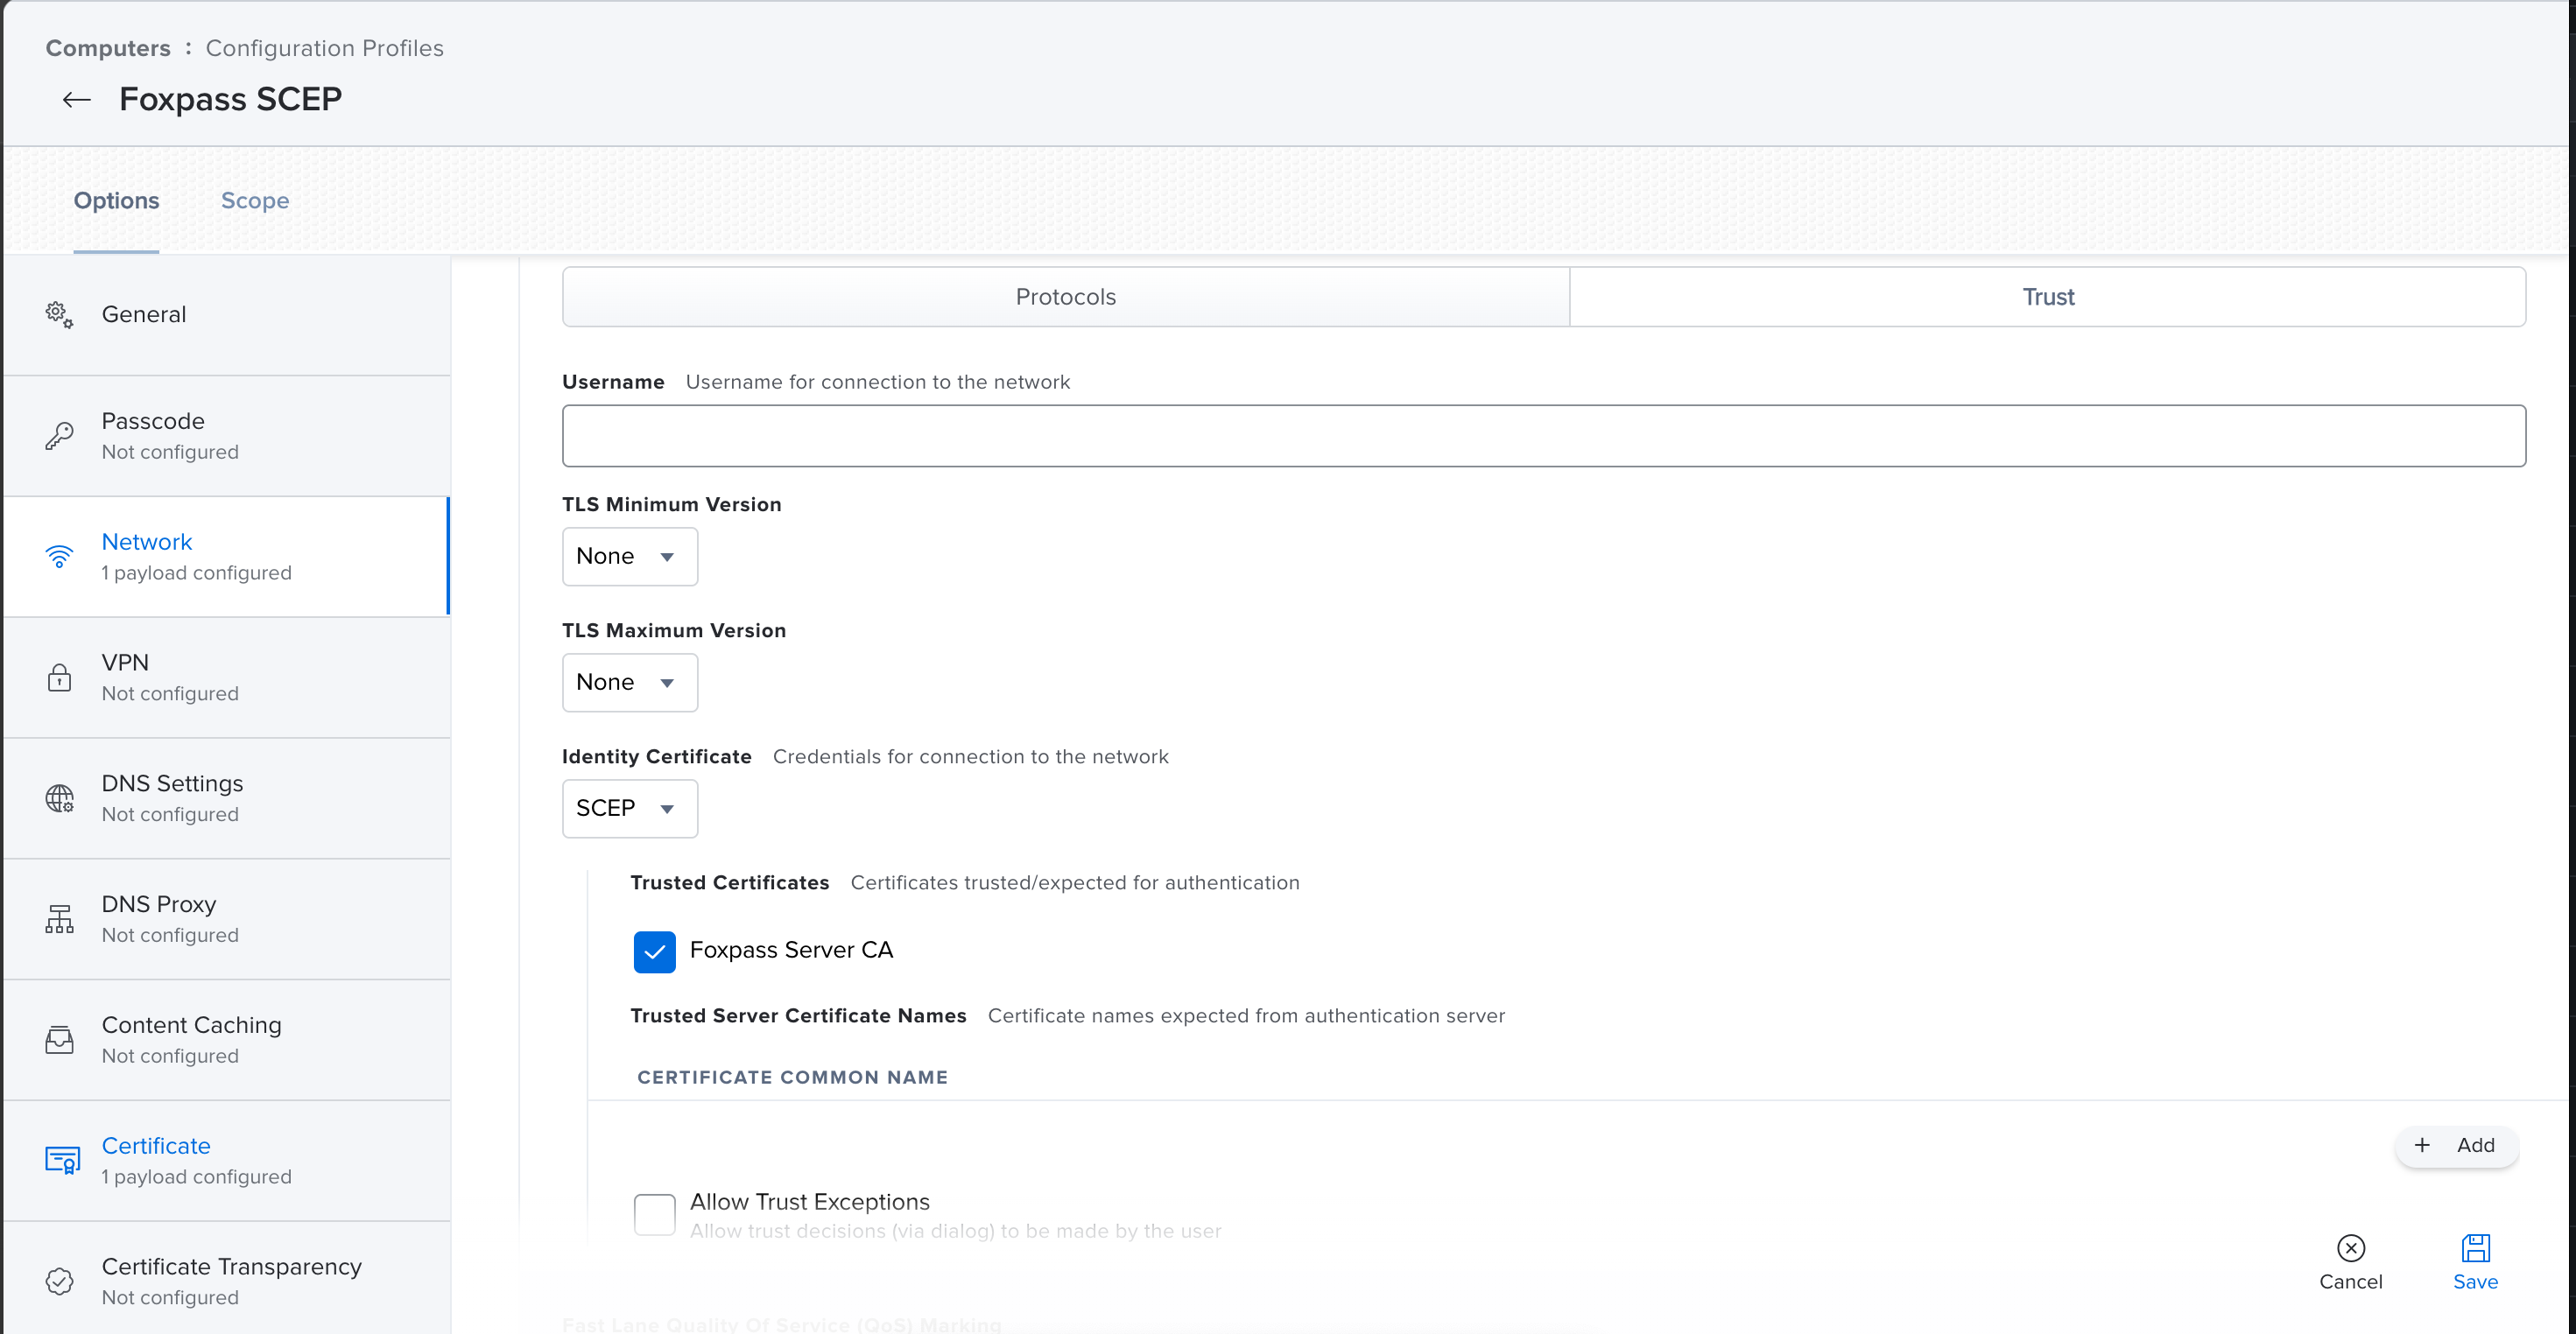The width and height of the screenshot is (2576, 1334).
Task: Enable Allow Trust Exceptions checkbox
Action: tap(654, 1214)
